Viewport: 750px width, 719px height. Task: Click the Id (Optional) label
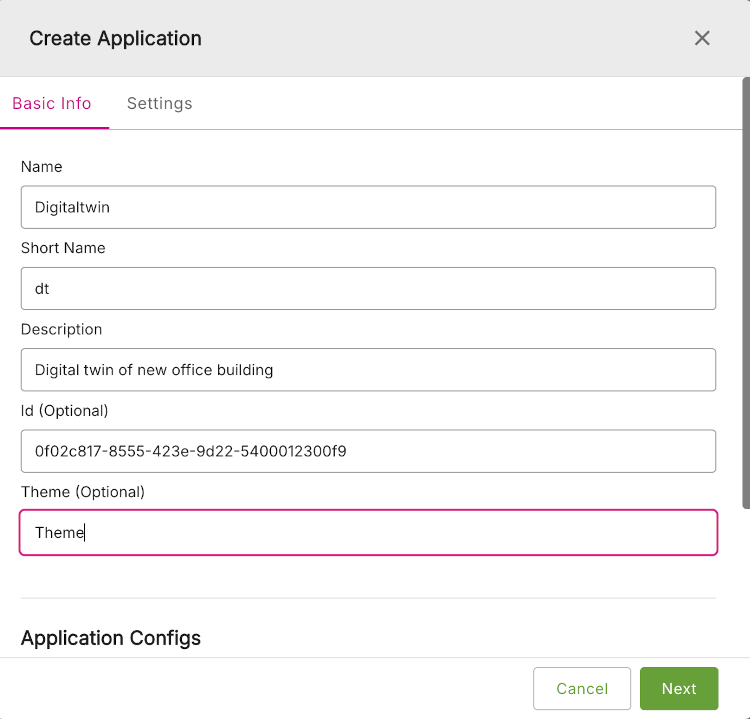(65, 411)
